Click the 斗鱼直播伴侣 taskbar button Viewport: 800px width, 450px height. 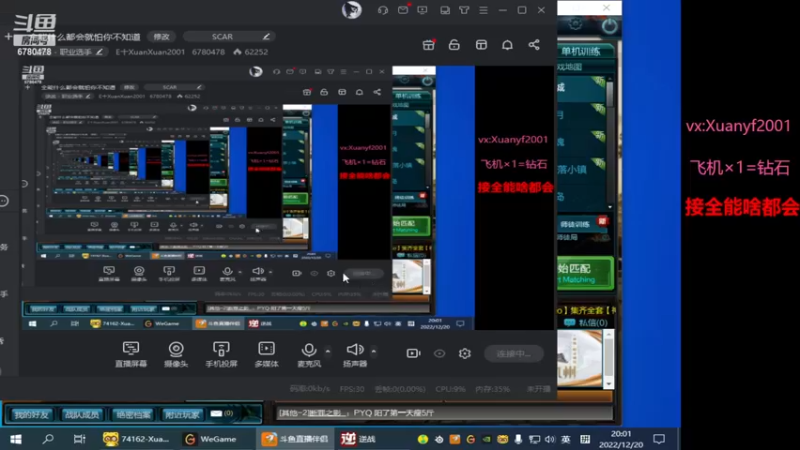(295, 439)
